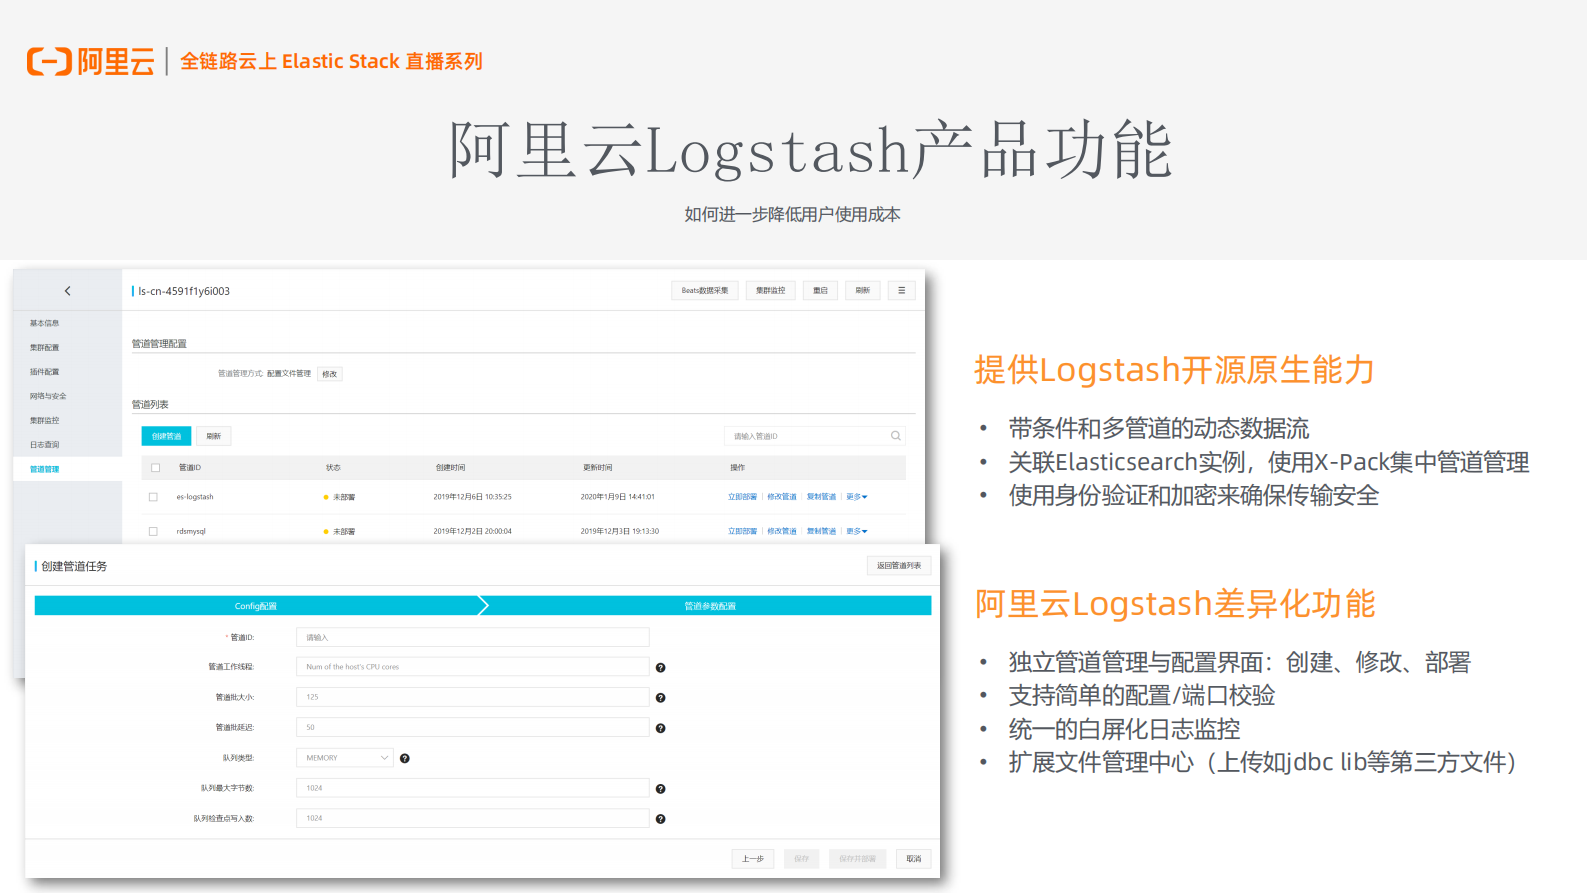
Task: Focus the 管道ID input field
Action: pos(472,637)
